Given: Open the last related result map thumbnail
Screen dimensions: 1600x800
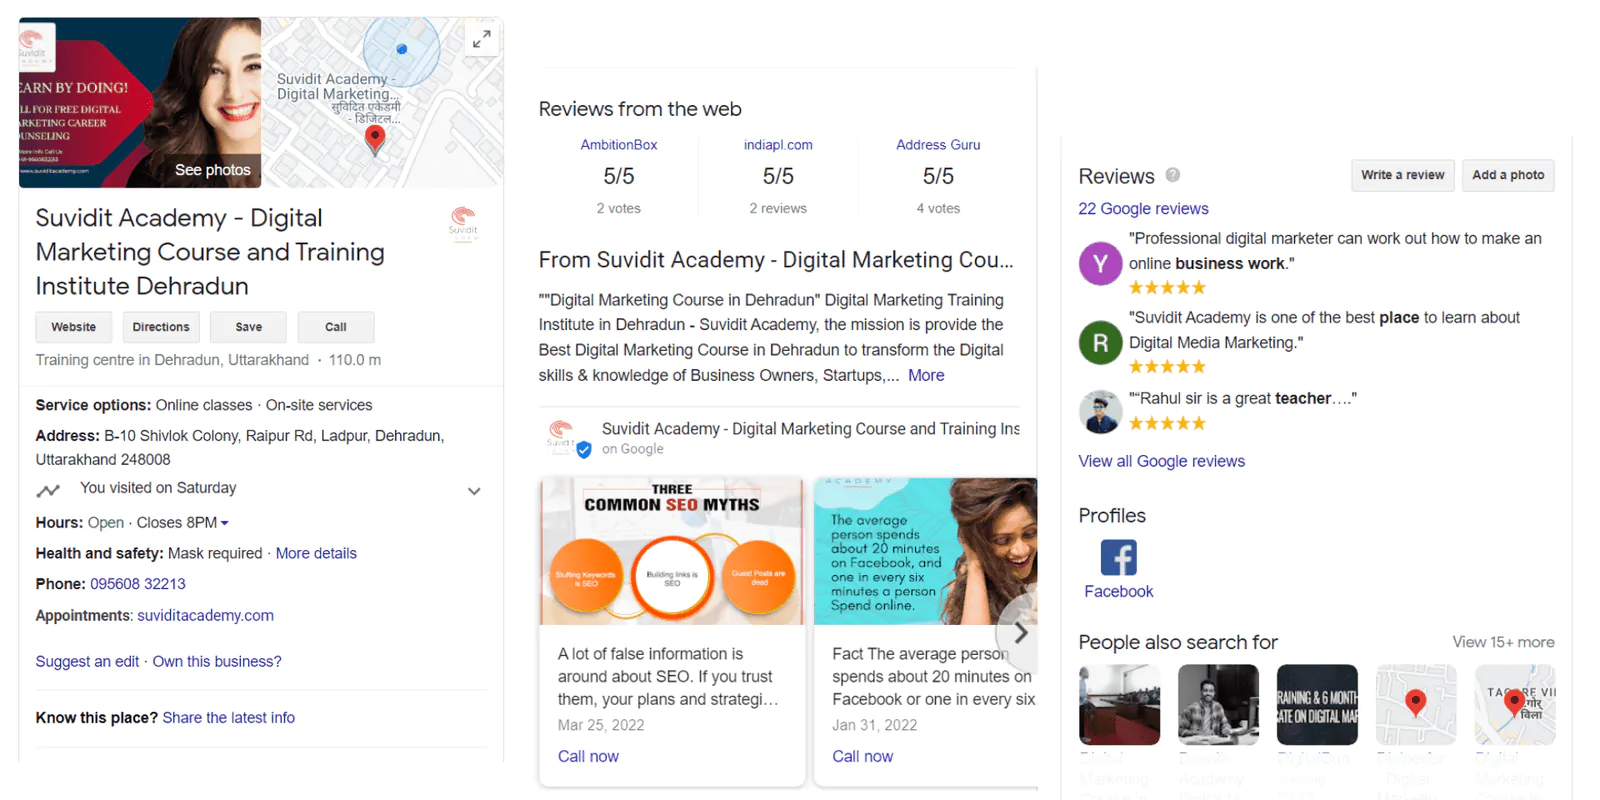Looking at the screenshot, I should pos(1515,705).
